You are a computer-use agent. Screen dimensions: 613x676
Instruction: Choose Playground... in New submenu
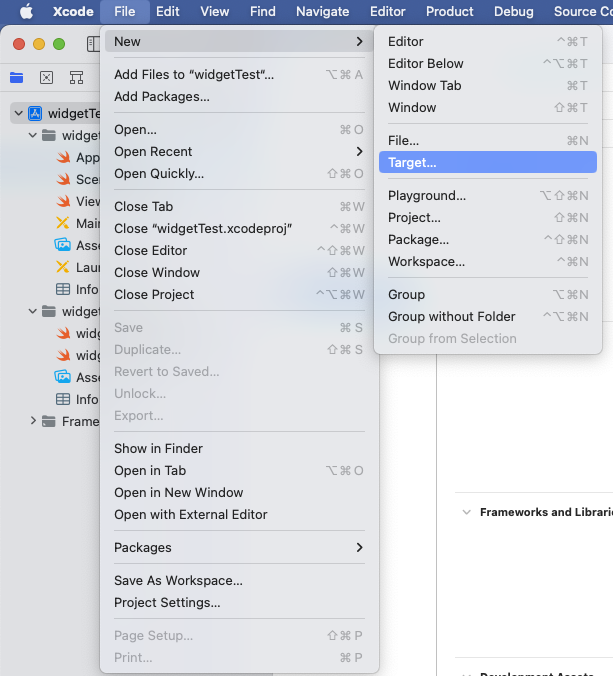(x=488, y=196)
